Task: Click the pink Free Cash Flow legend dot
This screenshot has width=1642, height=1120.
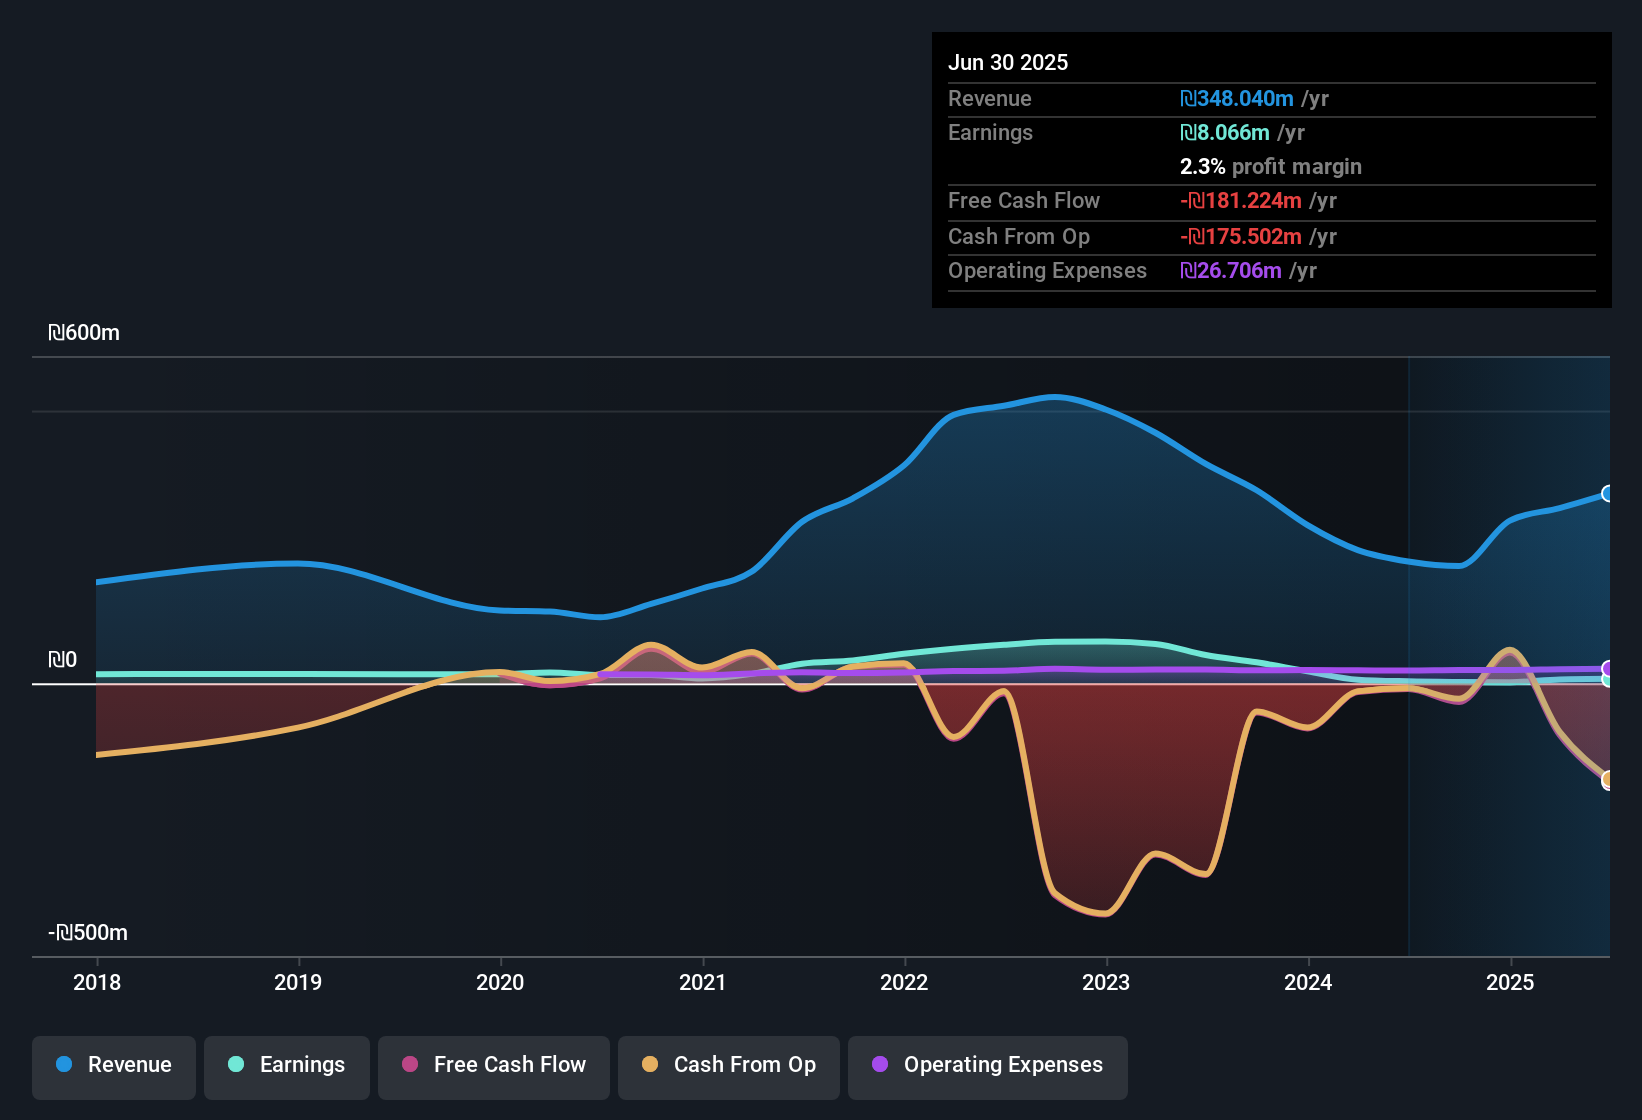Action: click(409, 1065)
